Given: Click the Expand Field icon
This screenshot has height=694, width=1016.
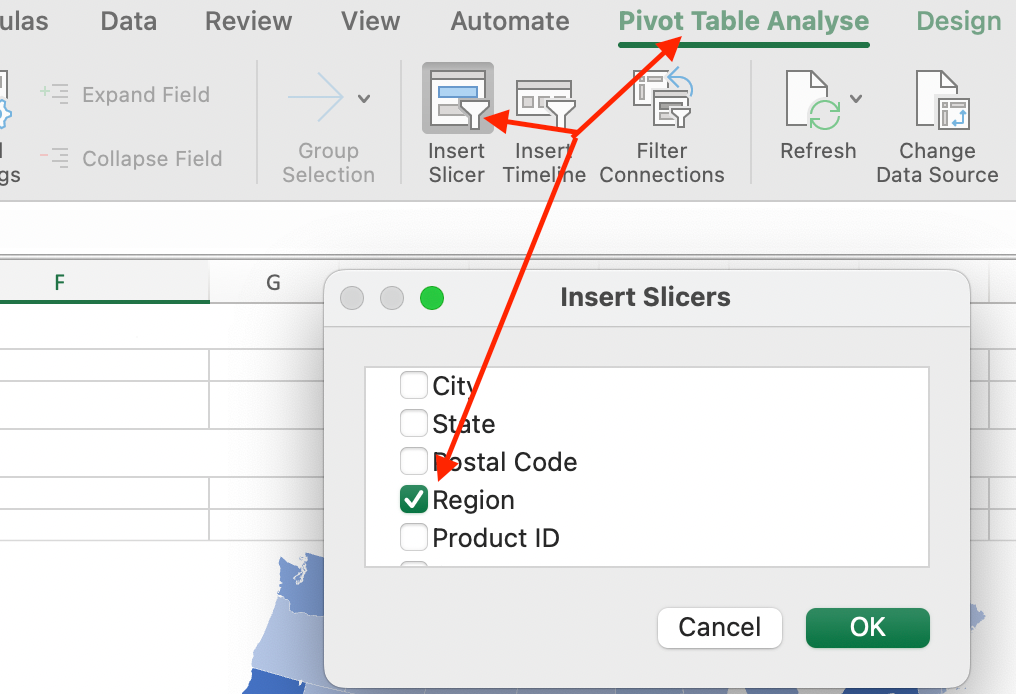Looking at the screenshot, I should point(54,95).
